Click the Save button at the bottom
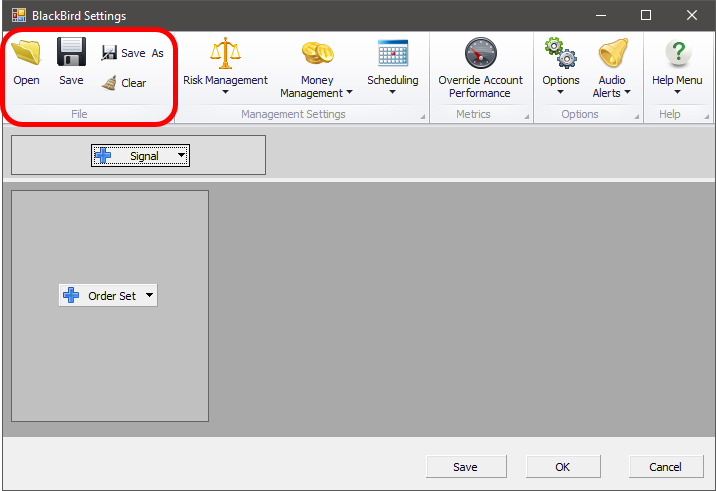The width and height of the screenshot is (716, 491). pos(466,466)
